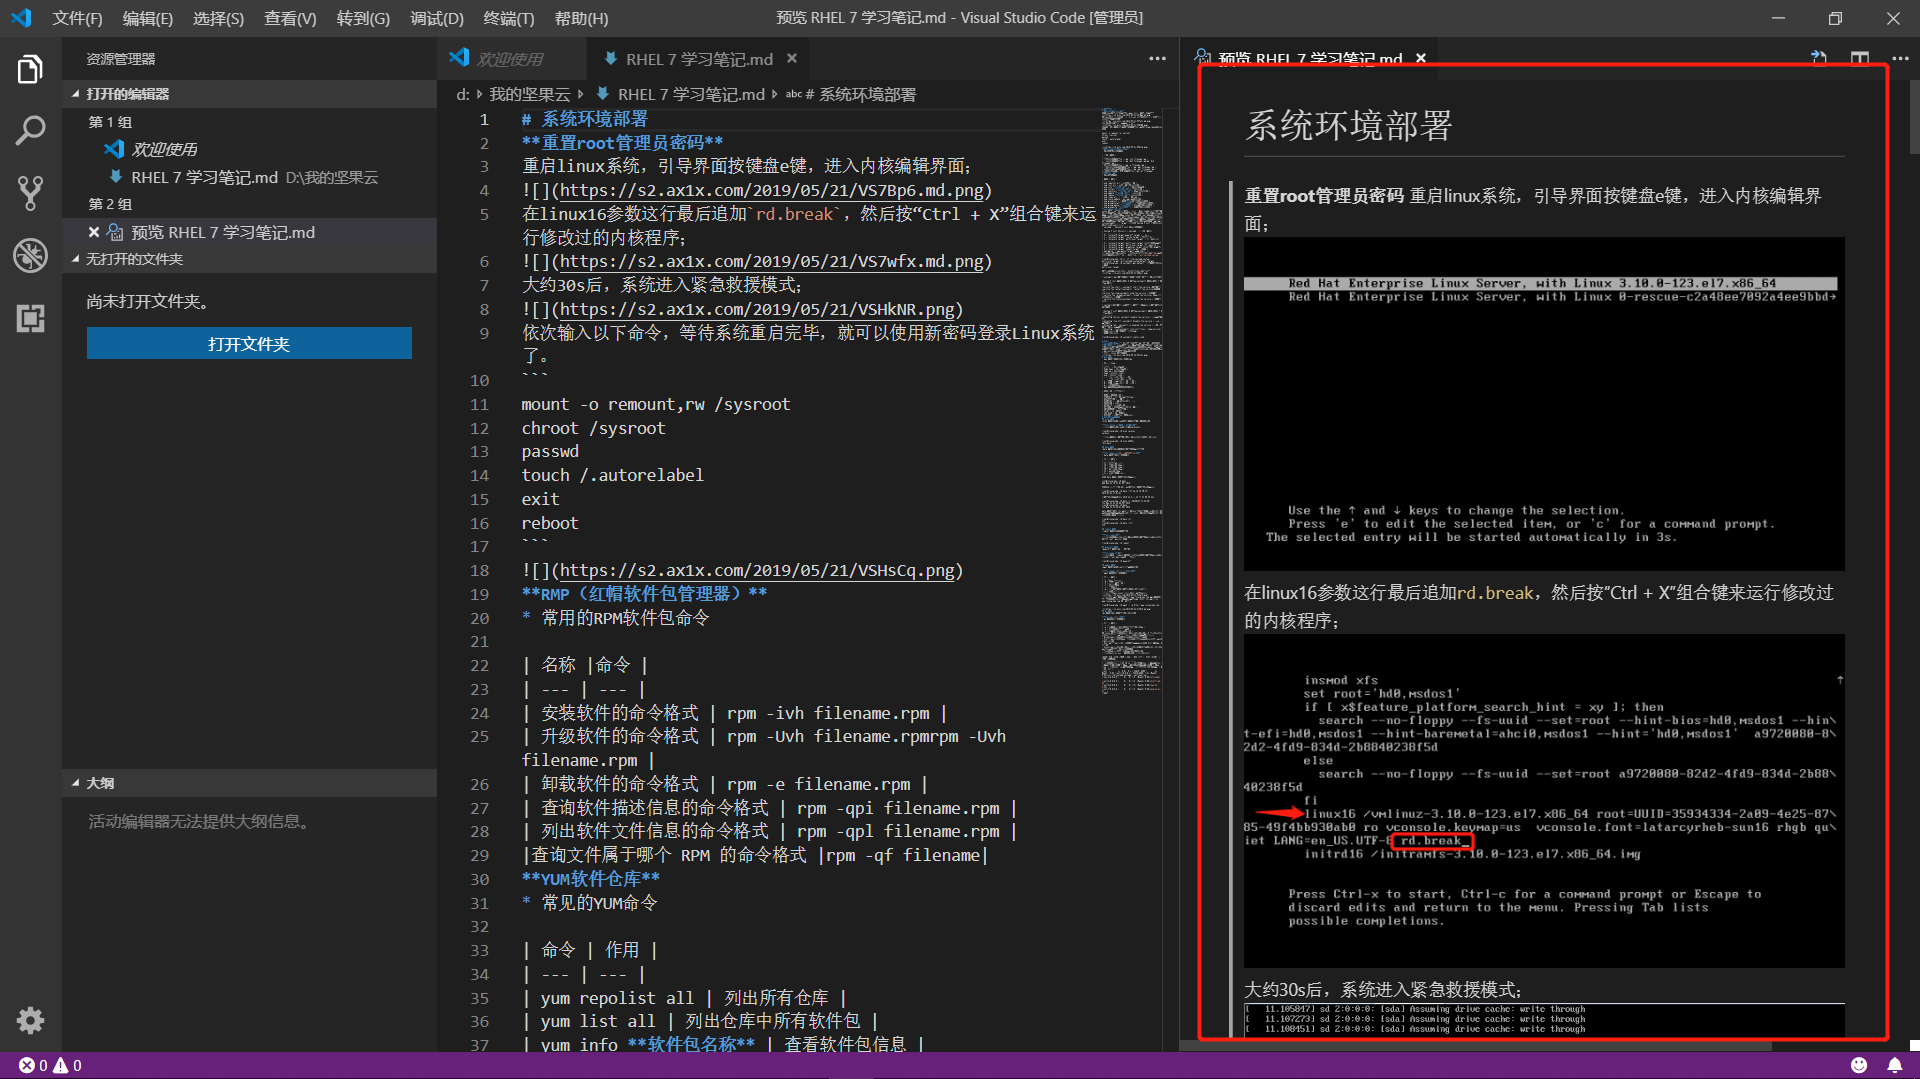1920x1079 pixels.
Task: Switch to the 欢迎使用 tab
Action: 510,59
